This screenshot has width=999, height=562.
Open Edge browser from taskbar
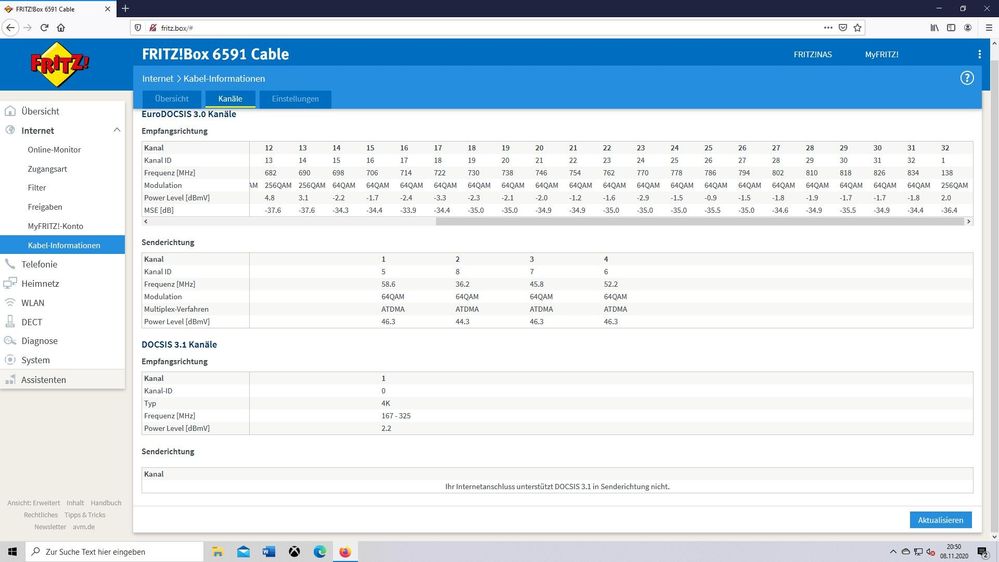coord(320,551)
